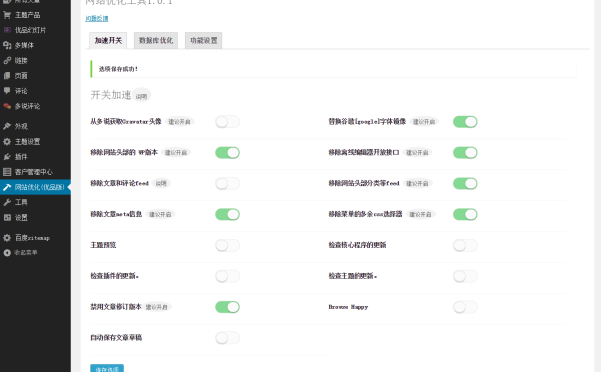Screen dimensions: 601x372
Task: Click 建议开启 badge next to 禁用文章修订版本
Action: click(x=157, y=307)
